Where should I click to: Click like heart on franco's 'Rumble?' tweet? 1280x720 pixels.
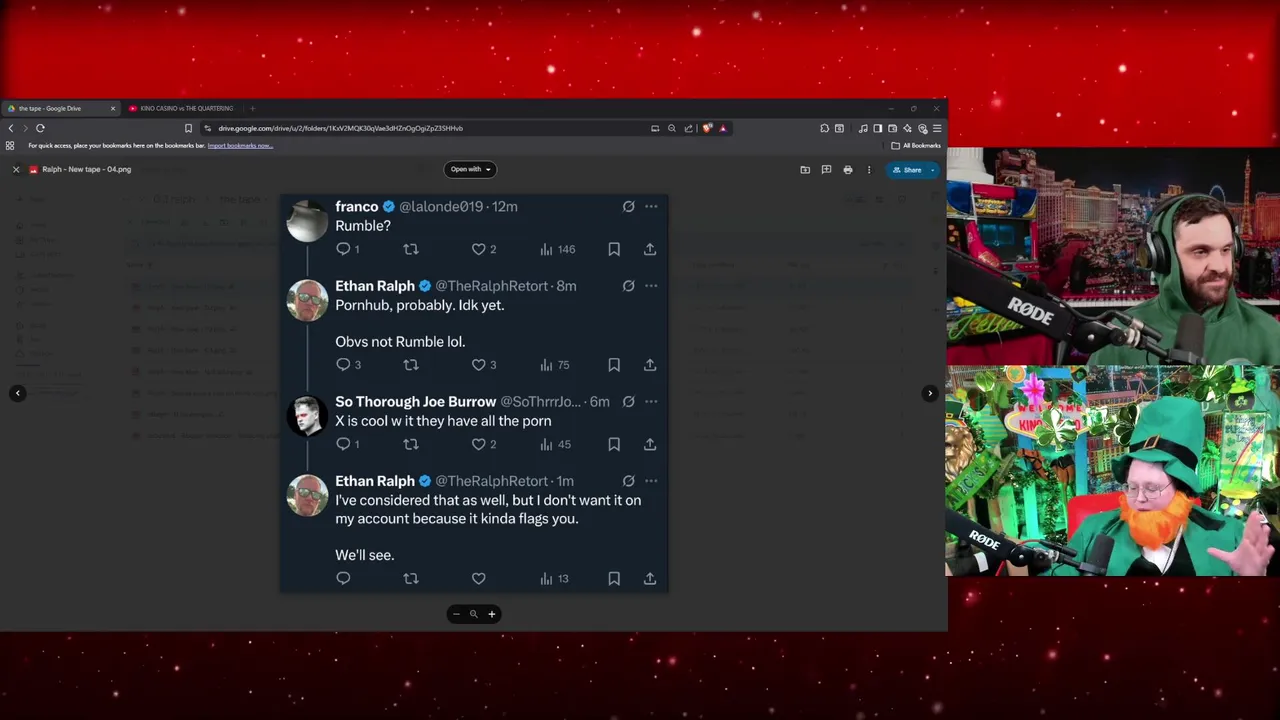pyautogui.click(x=478, y=249)
